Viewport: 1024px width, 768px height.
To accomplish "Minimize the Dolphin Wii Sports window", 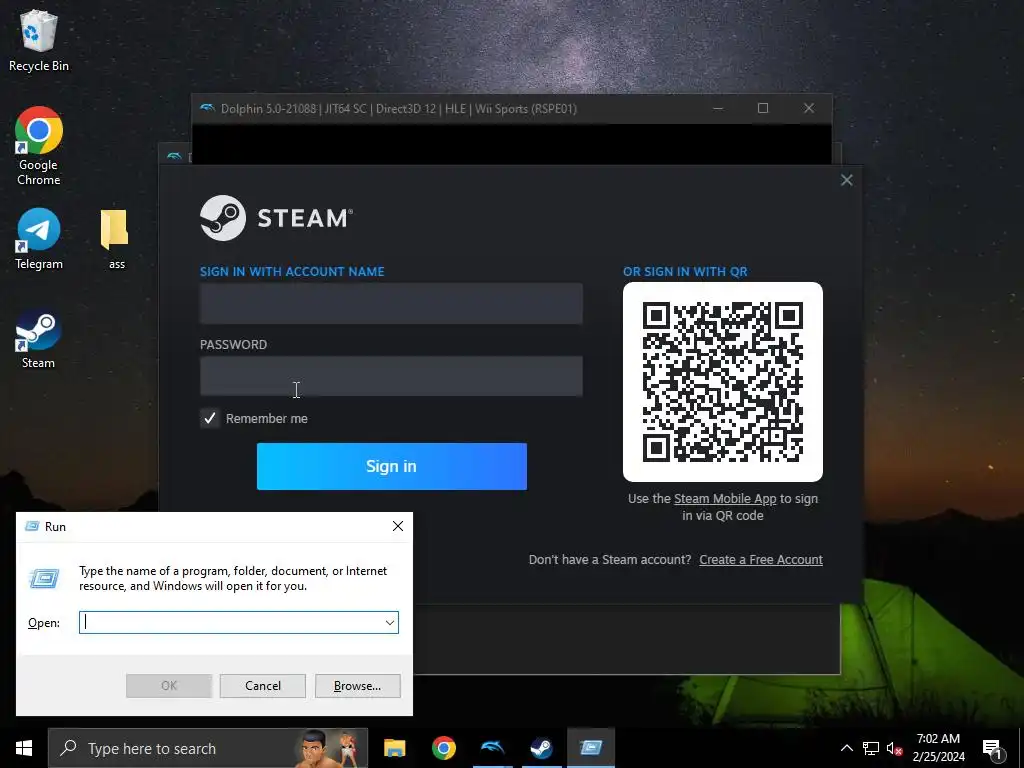I will coord(718,108).
